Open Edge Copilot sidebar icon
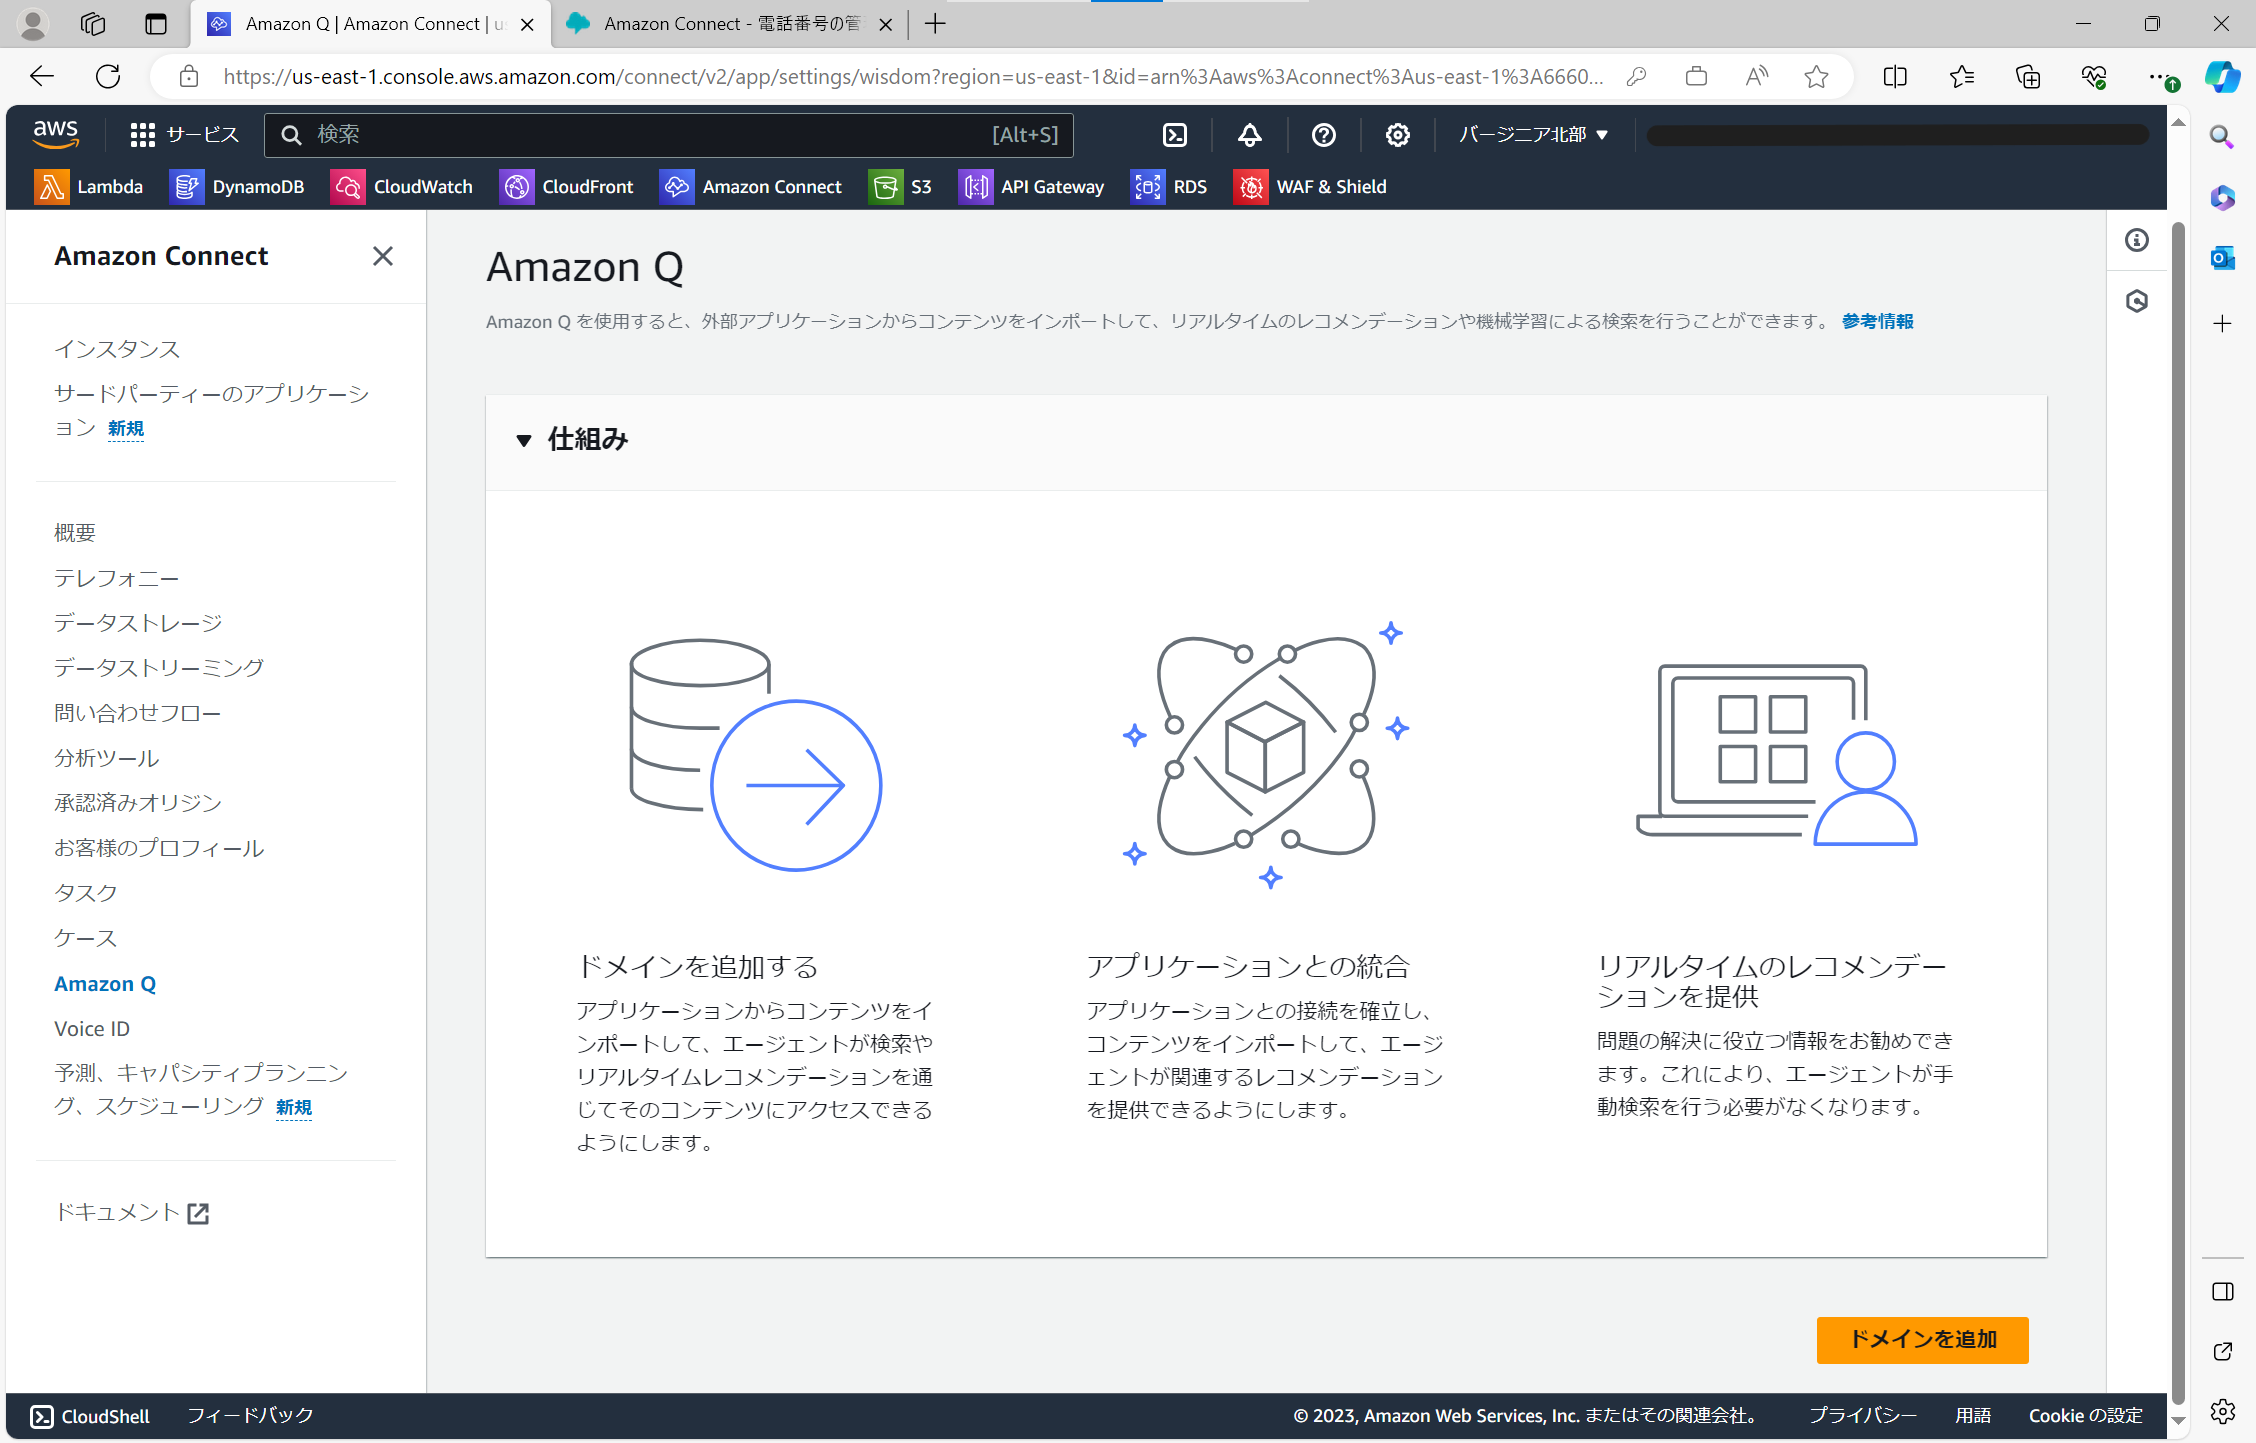This screenshot has width=2256, height=1443. [2223, 77]
